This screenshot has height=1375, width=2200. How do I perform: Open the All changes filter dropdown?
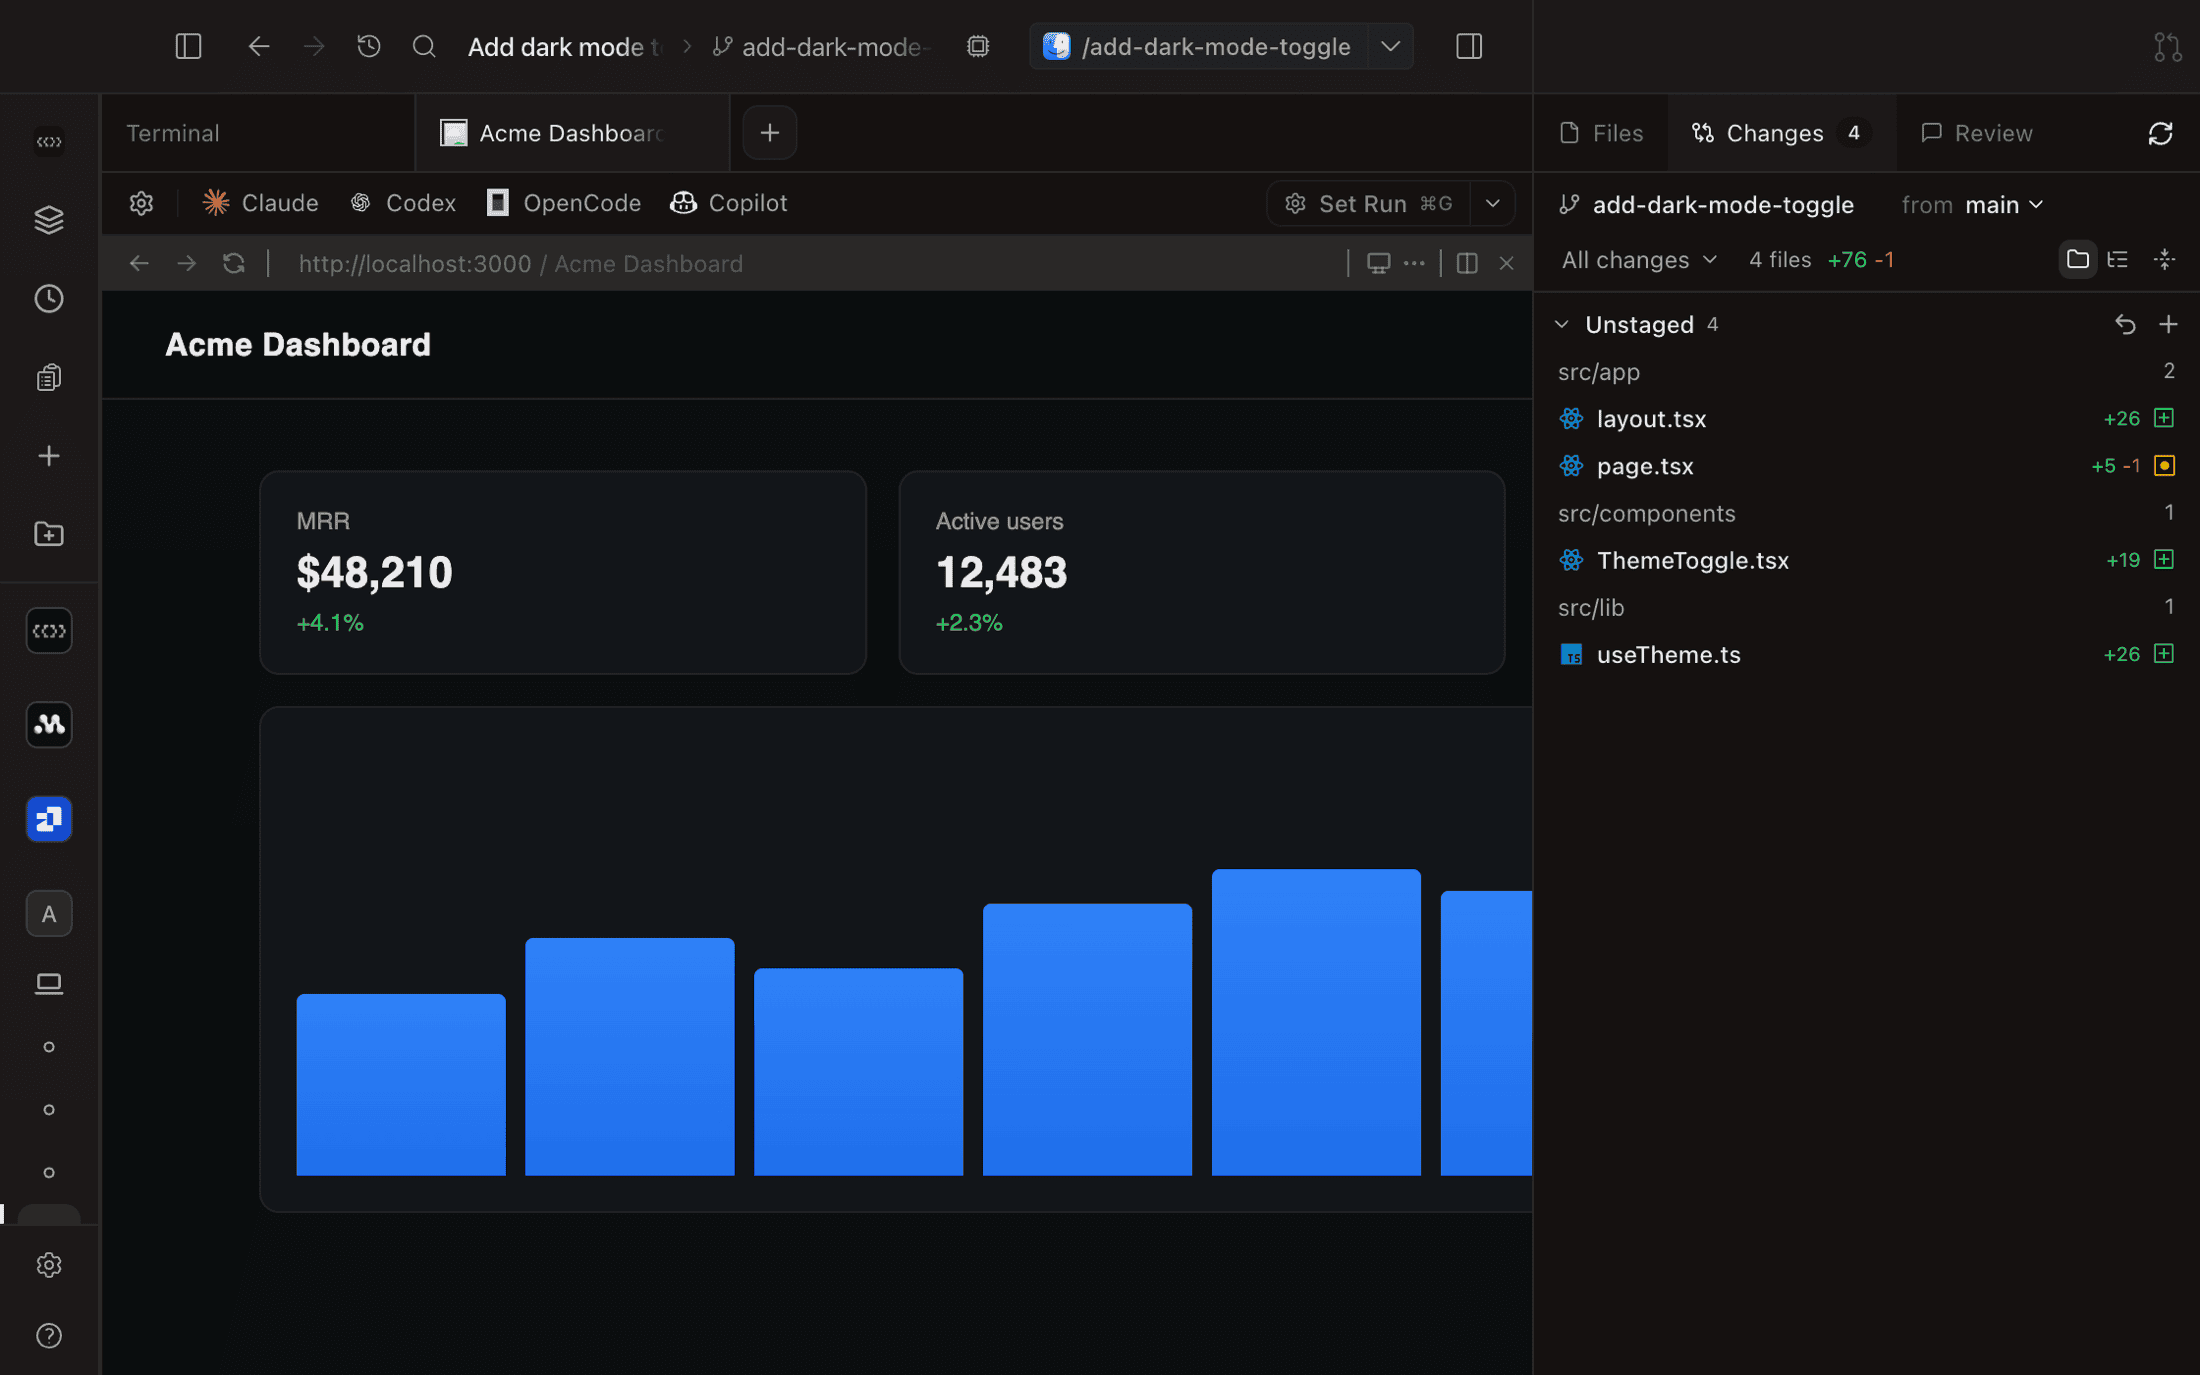1640,260
